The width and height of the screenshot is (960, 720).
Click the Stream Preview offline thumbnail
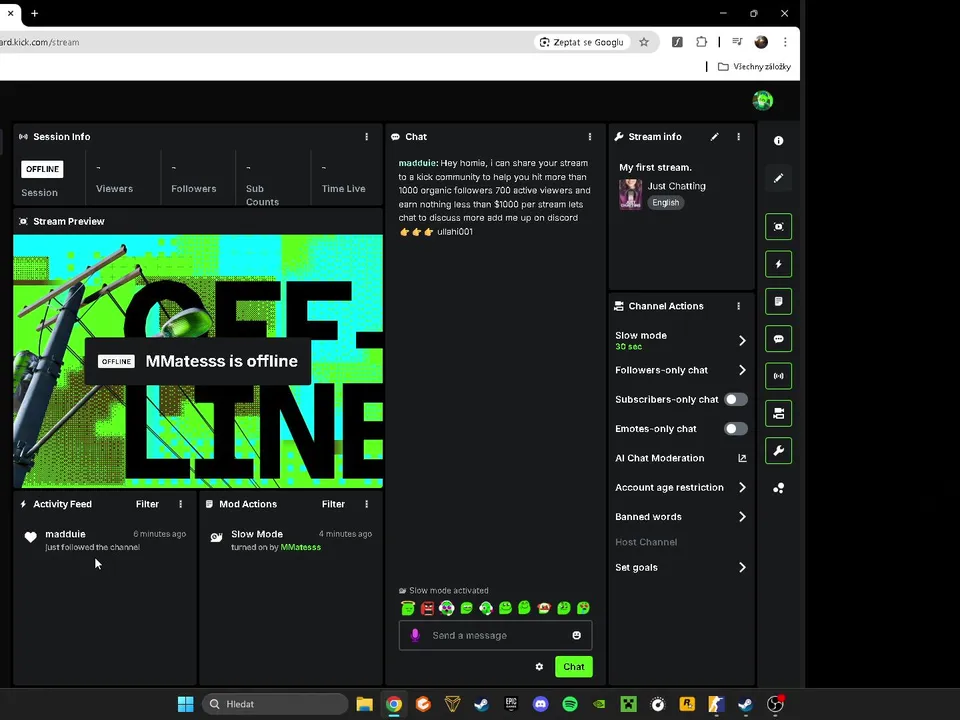point(198,361)
